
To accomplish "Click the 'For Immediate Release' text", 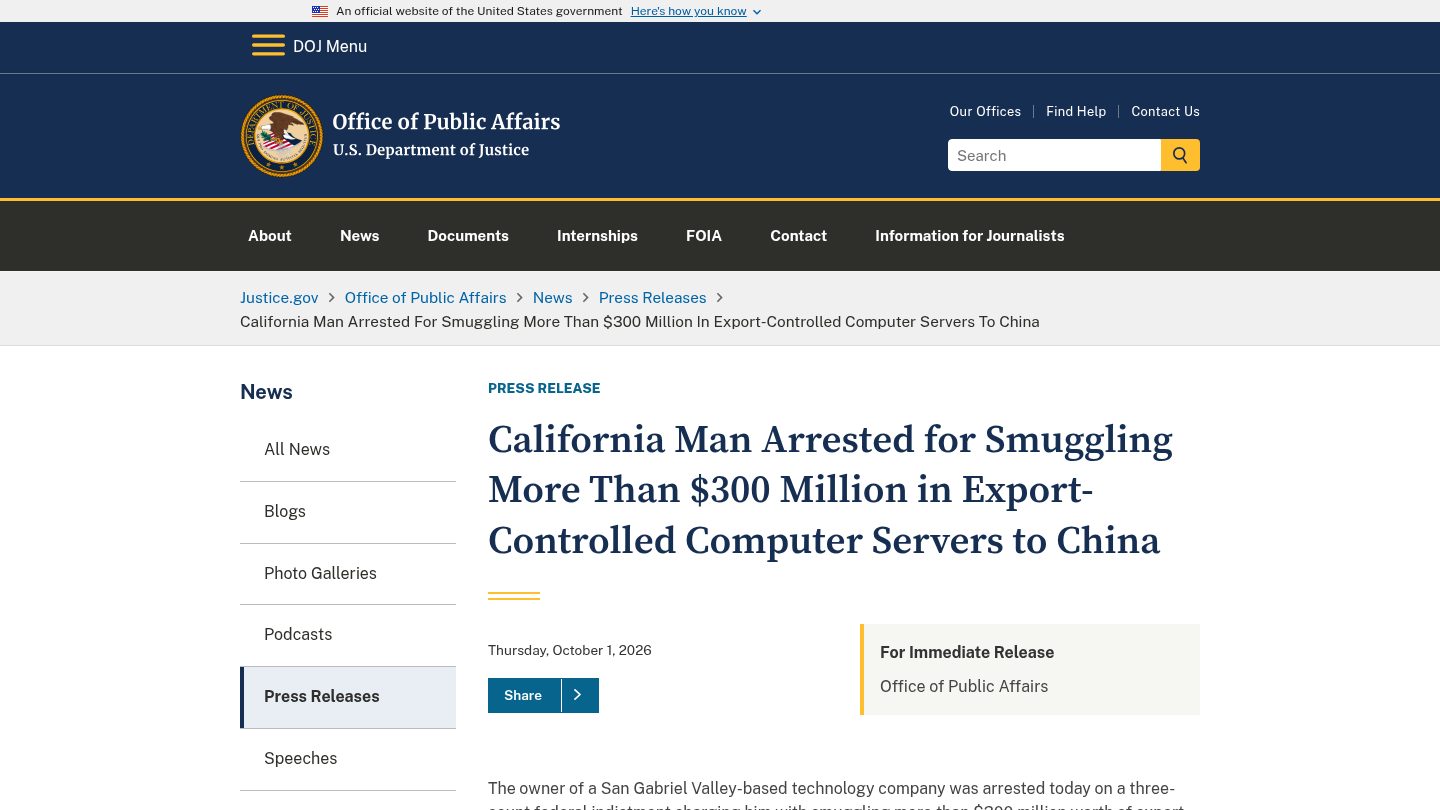I will 967,652.
